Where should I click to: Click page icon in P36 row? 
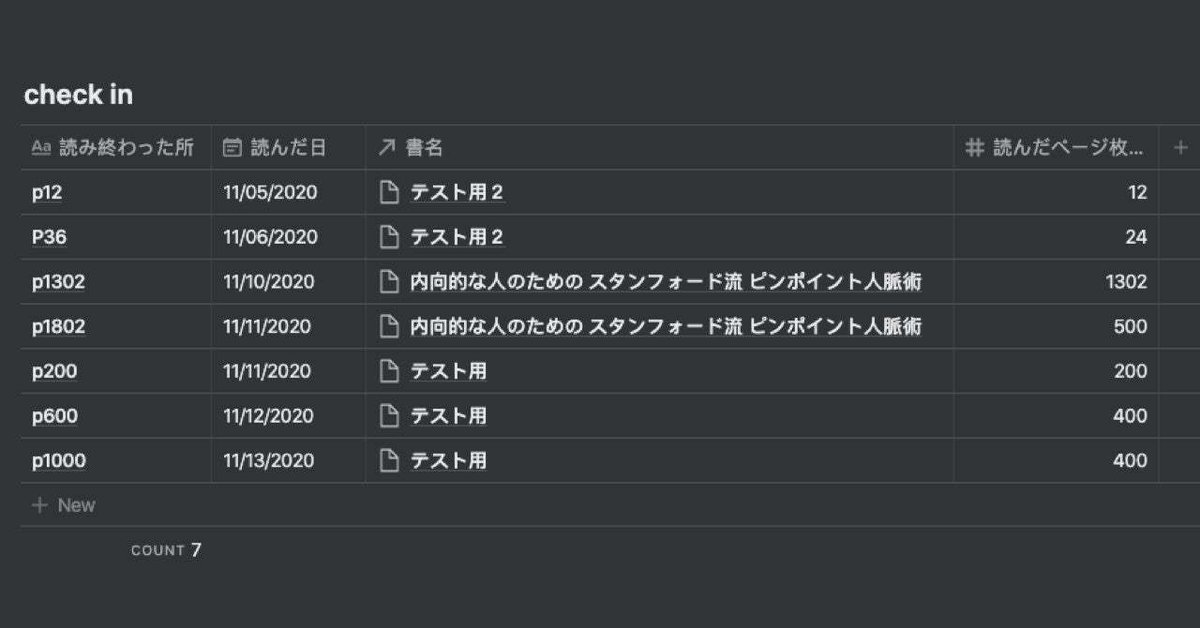tap(389, 238)
